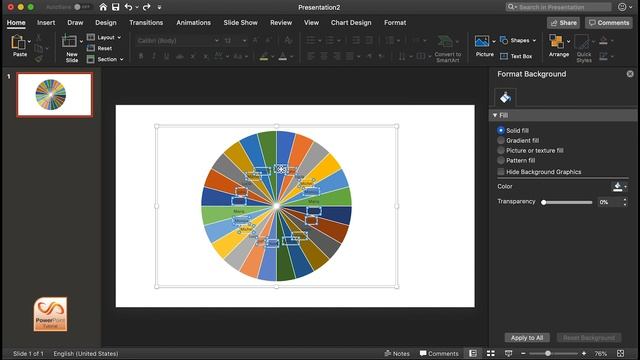
Task: Open Customize Quick Access Toolbar arrow
Action: [159, 7]
